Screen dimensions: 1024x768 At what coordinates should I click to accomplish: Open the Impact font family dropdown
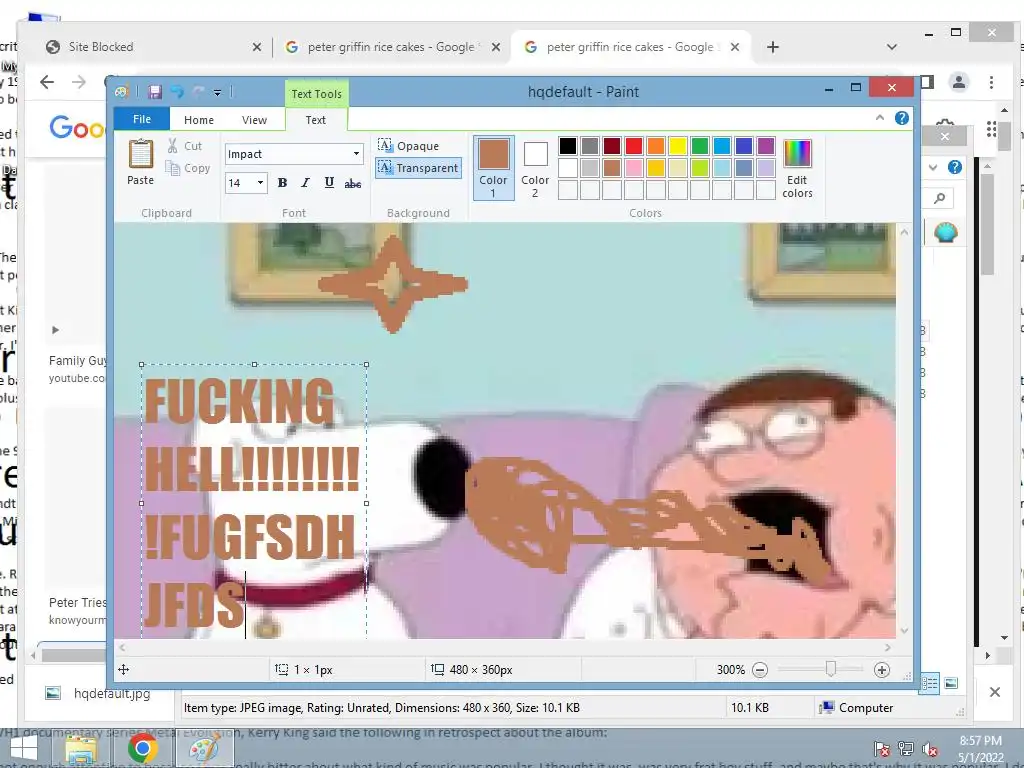[x=357, y=154]
